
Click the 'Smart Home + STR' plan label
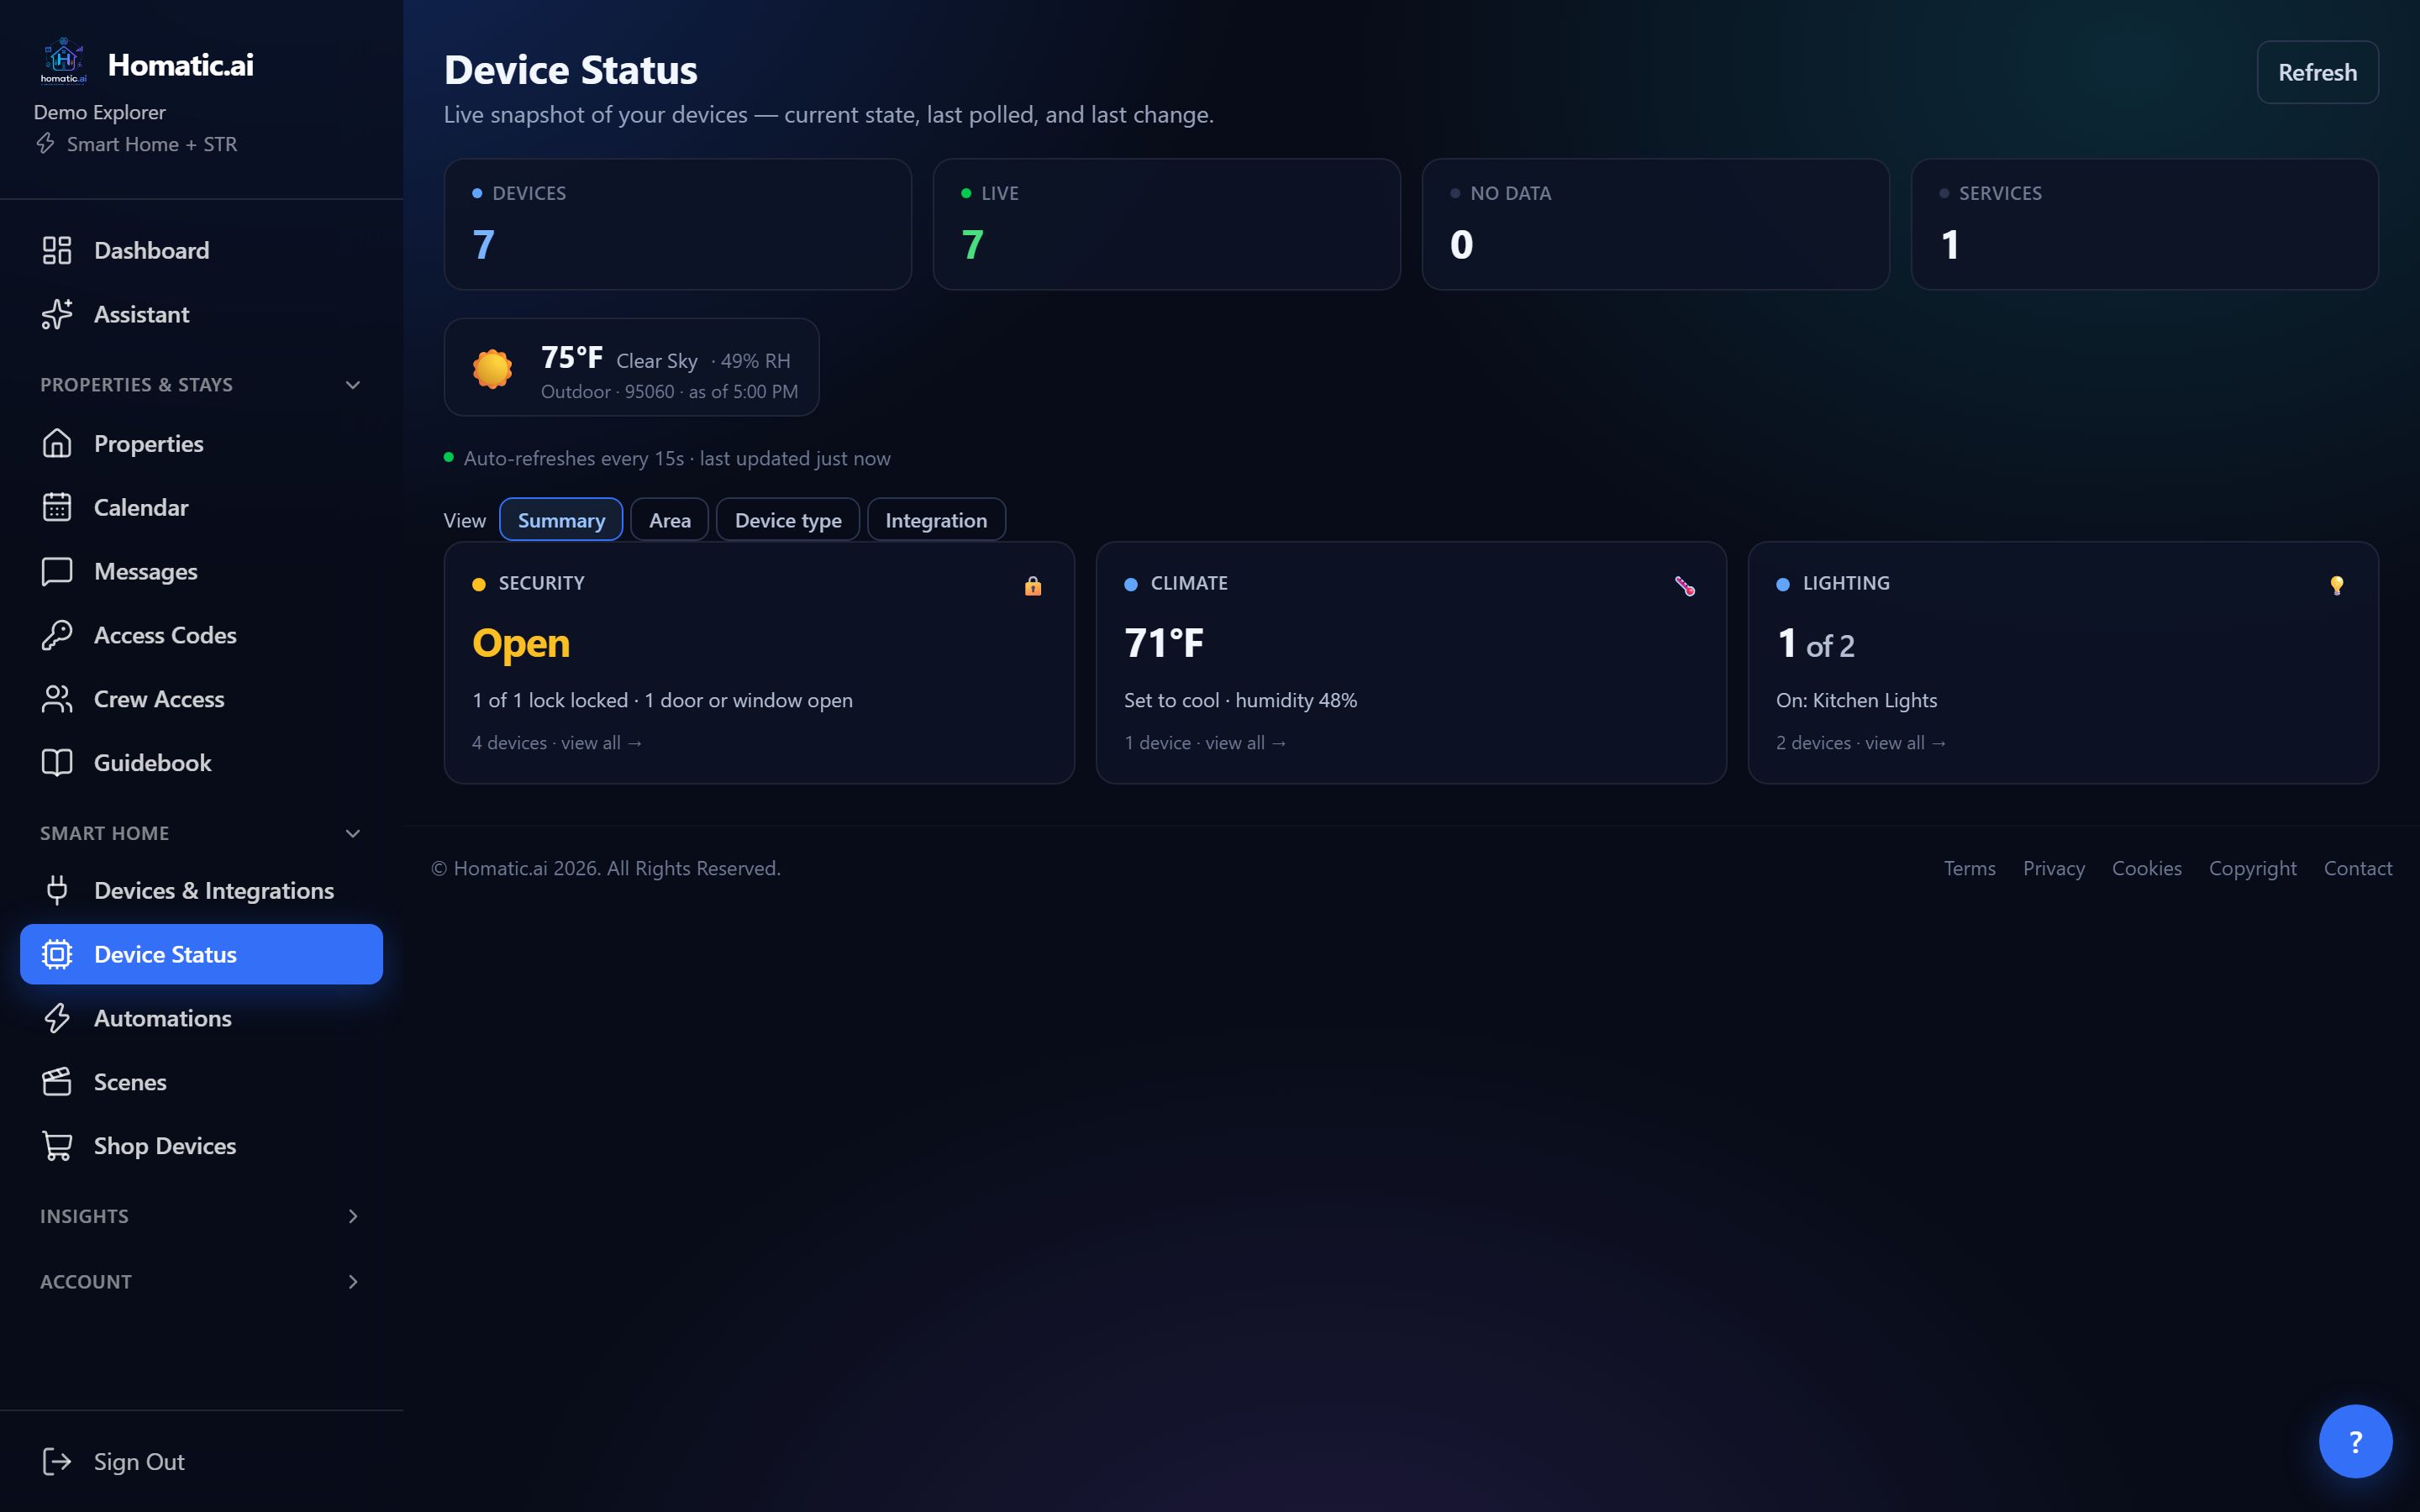click(x=152, y=144)
